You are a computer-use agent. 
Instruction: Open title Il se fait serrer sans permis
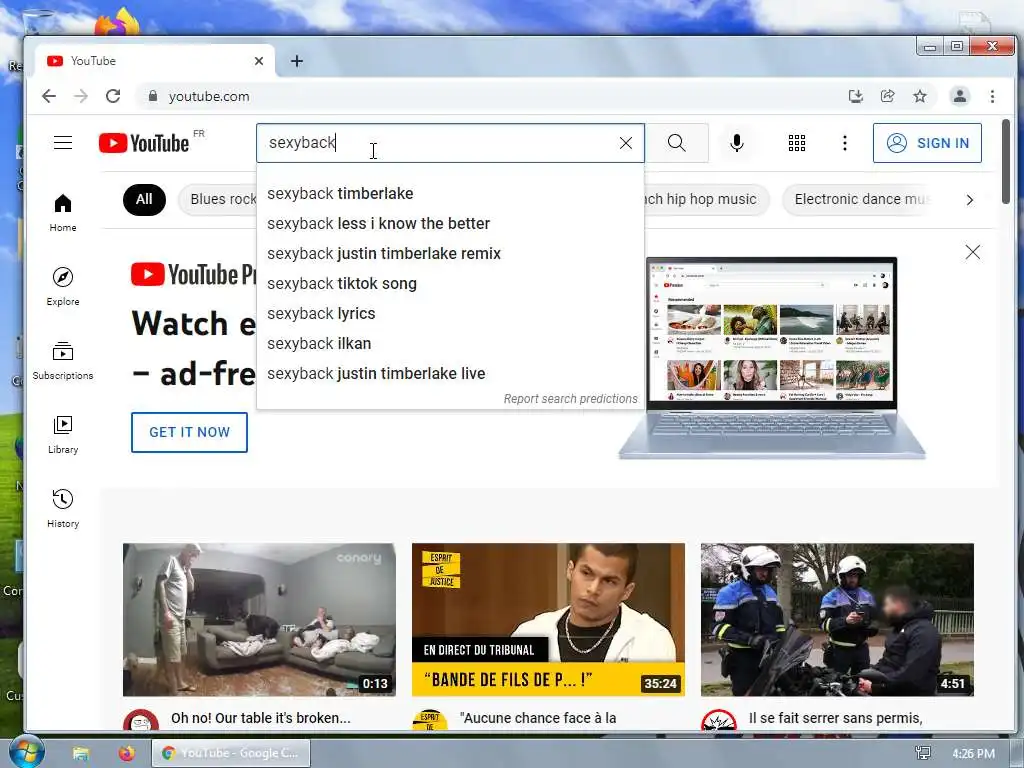tap(835, 718)
